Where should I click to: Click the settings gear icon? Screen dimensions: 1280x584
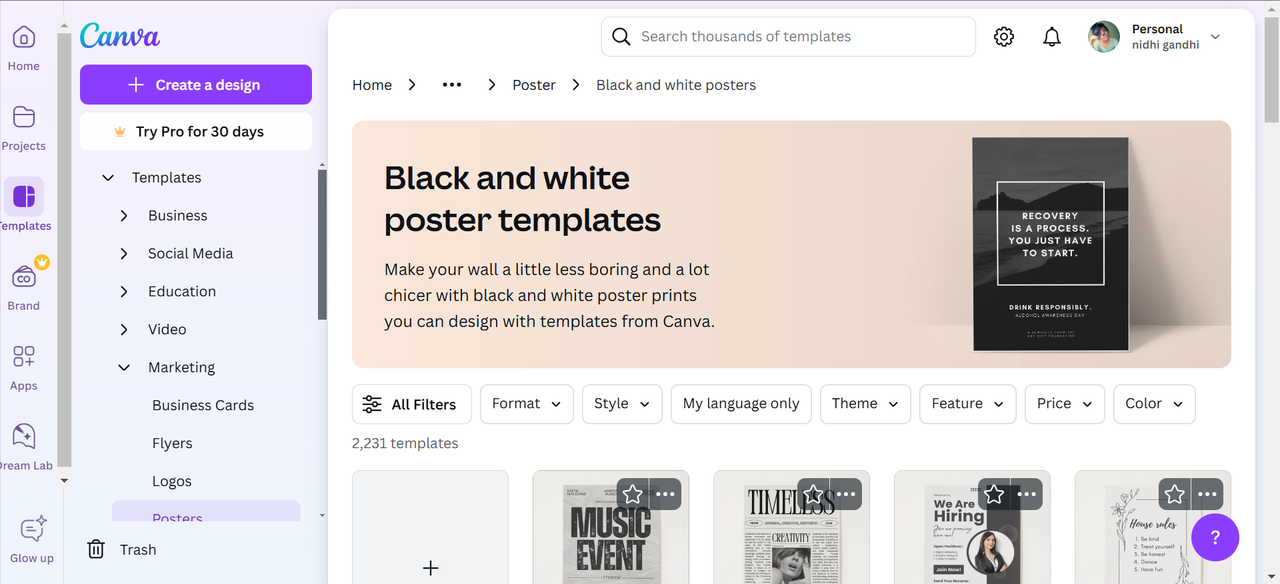click(1004, 37)
